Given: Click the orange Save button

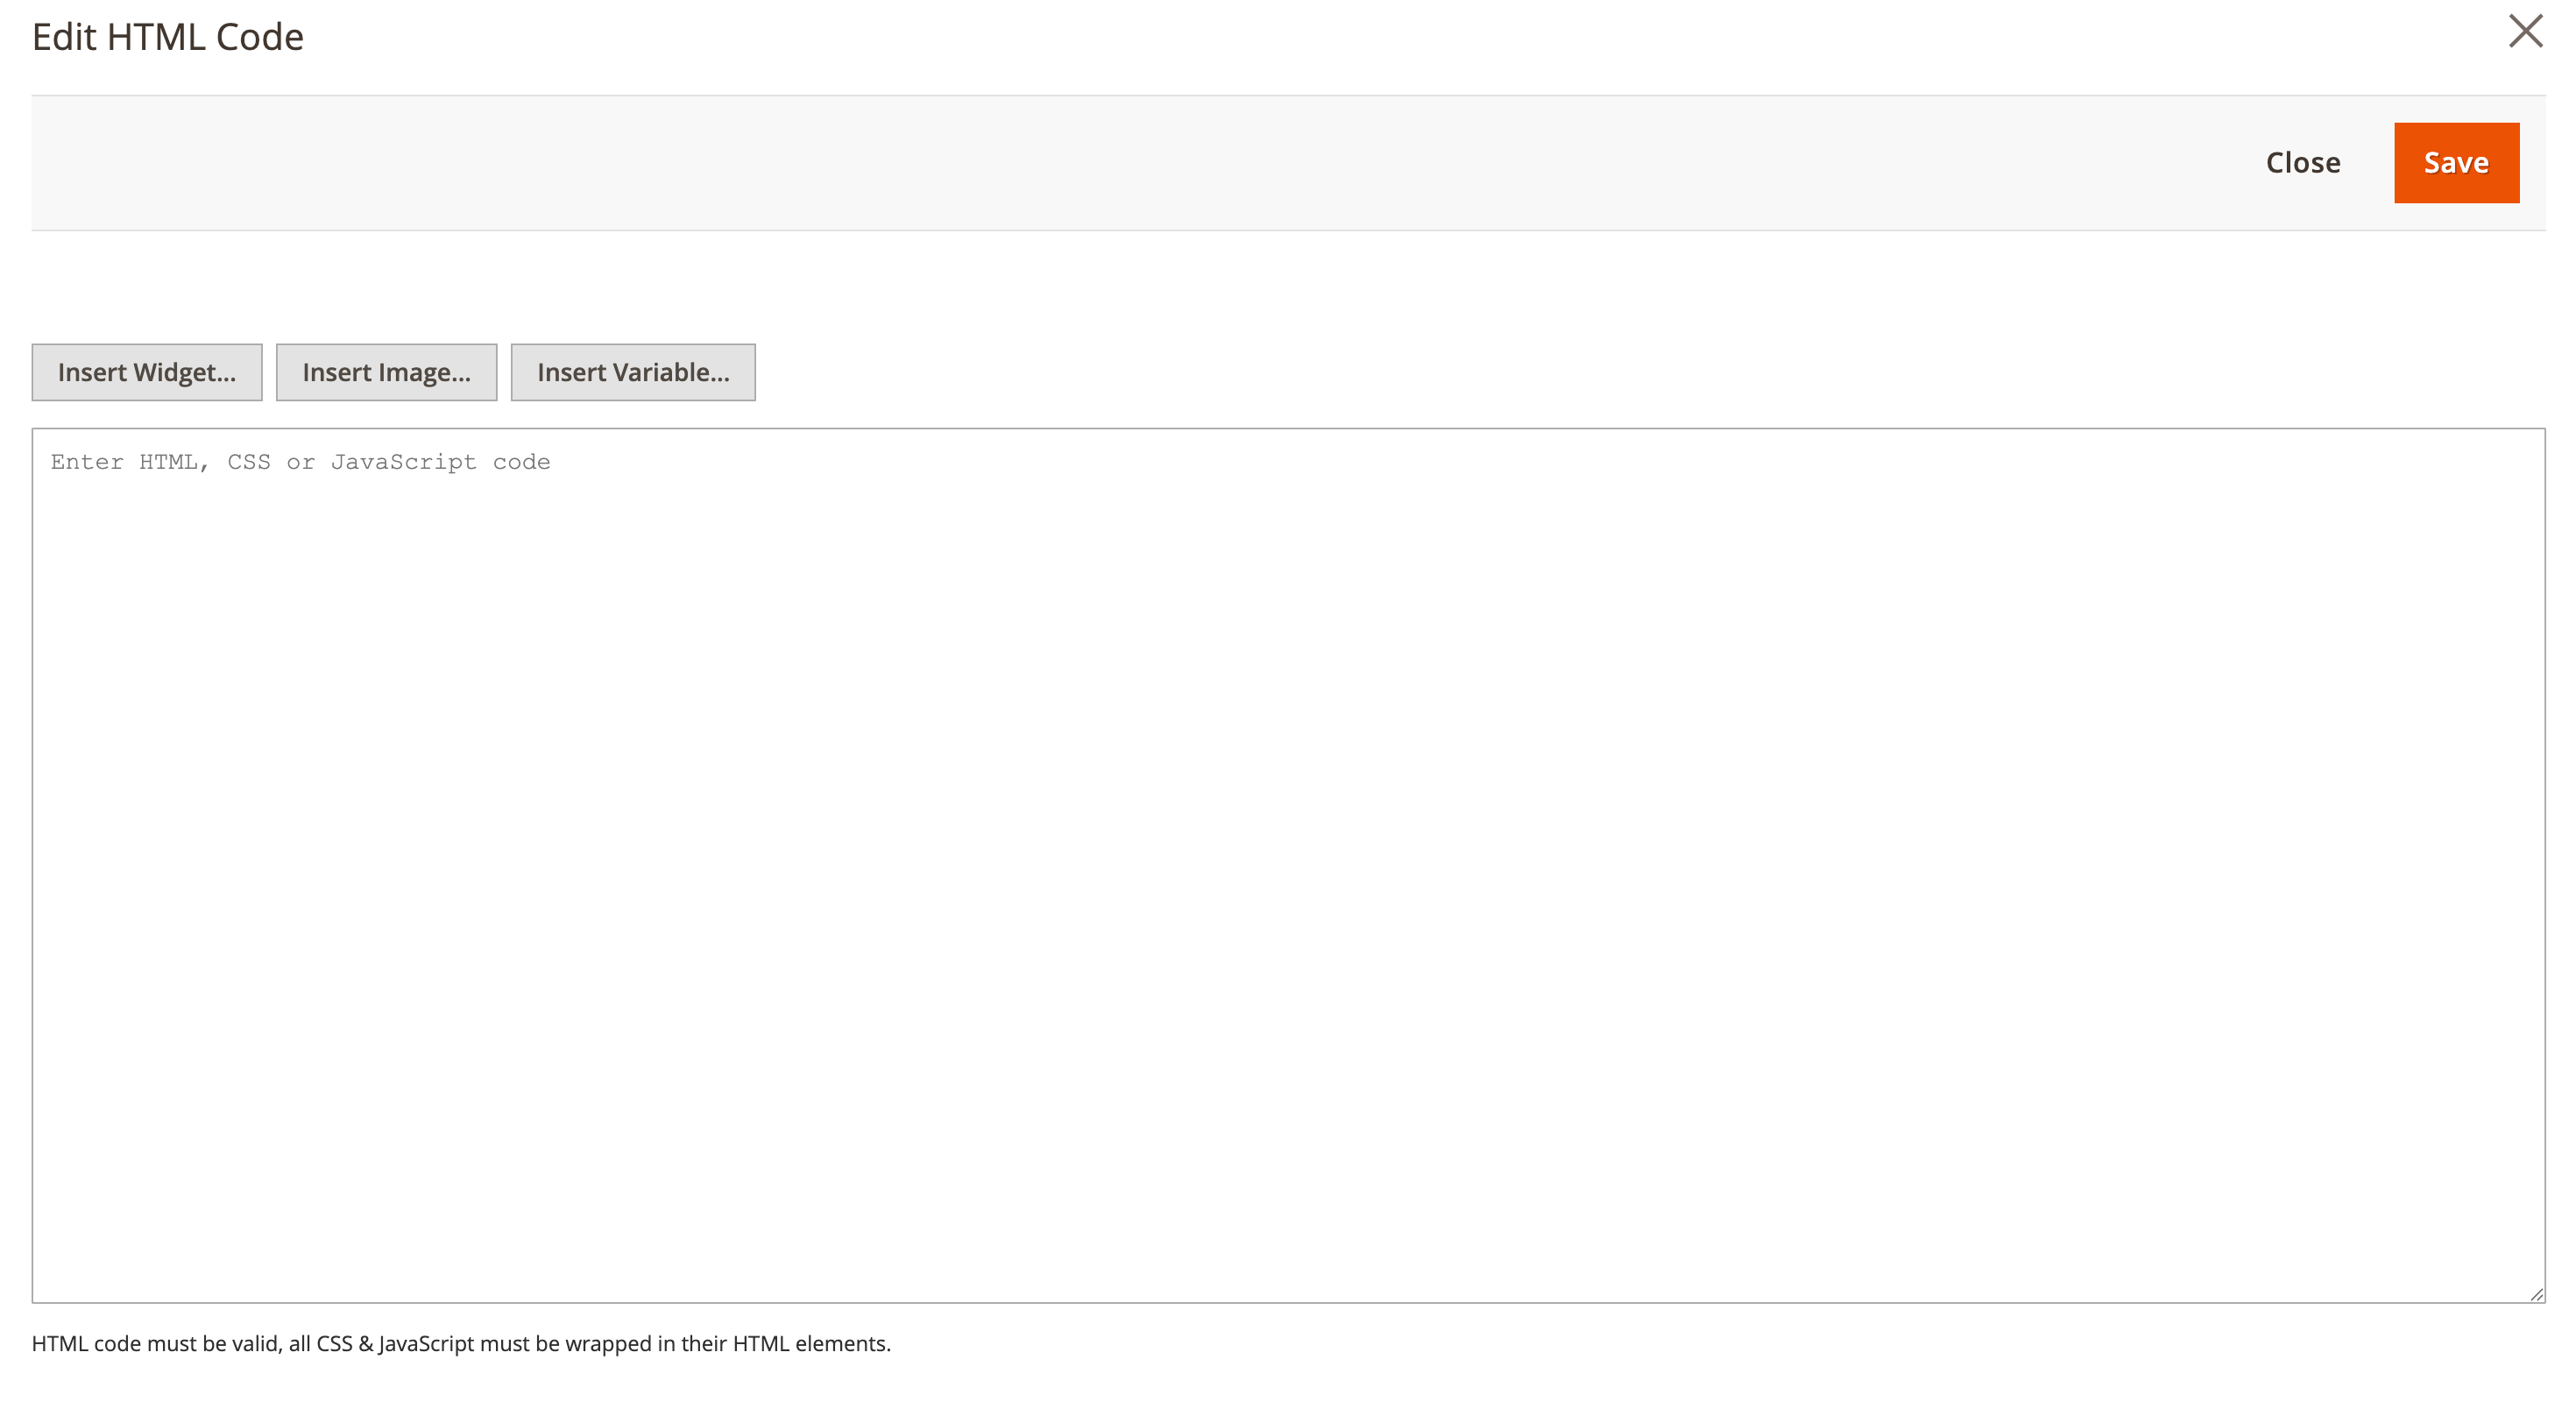Looking at the screenshot, I should coord(2456,162).
